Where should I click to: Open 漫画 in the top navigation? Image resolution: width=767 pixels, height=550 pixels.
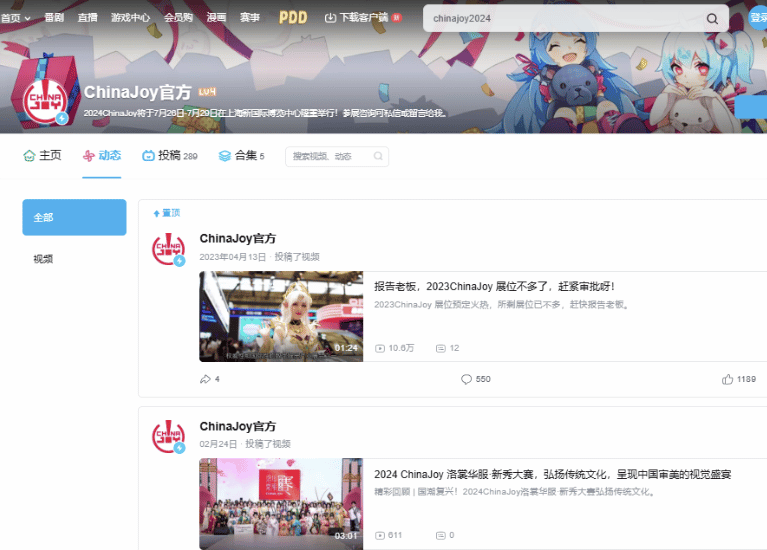216,18
